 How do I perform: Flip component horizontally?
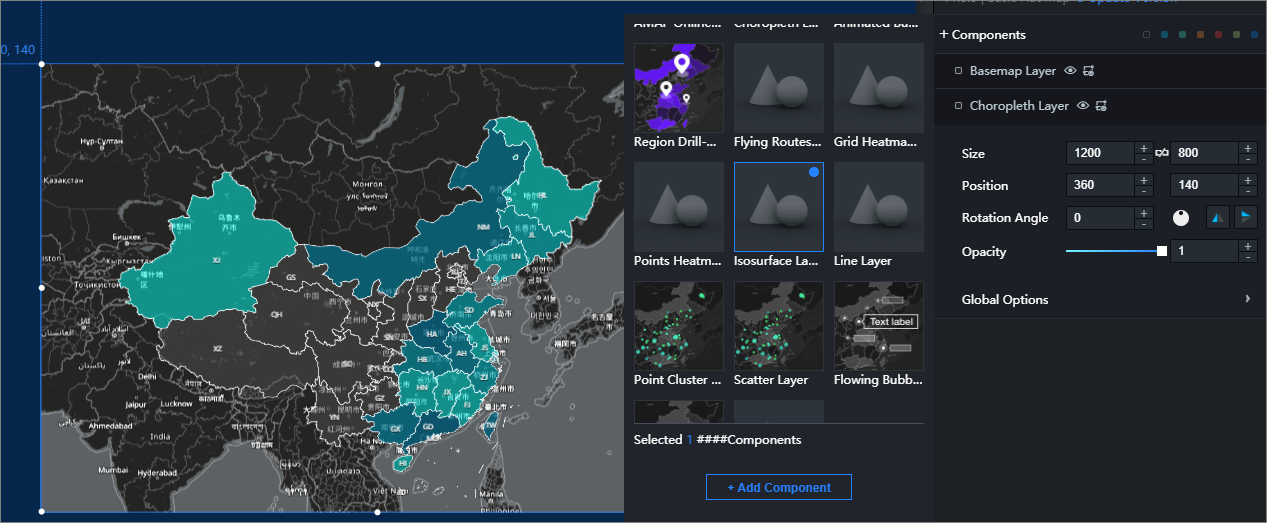click(x=1217, y=218)
